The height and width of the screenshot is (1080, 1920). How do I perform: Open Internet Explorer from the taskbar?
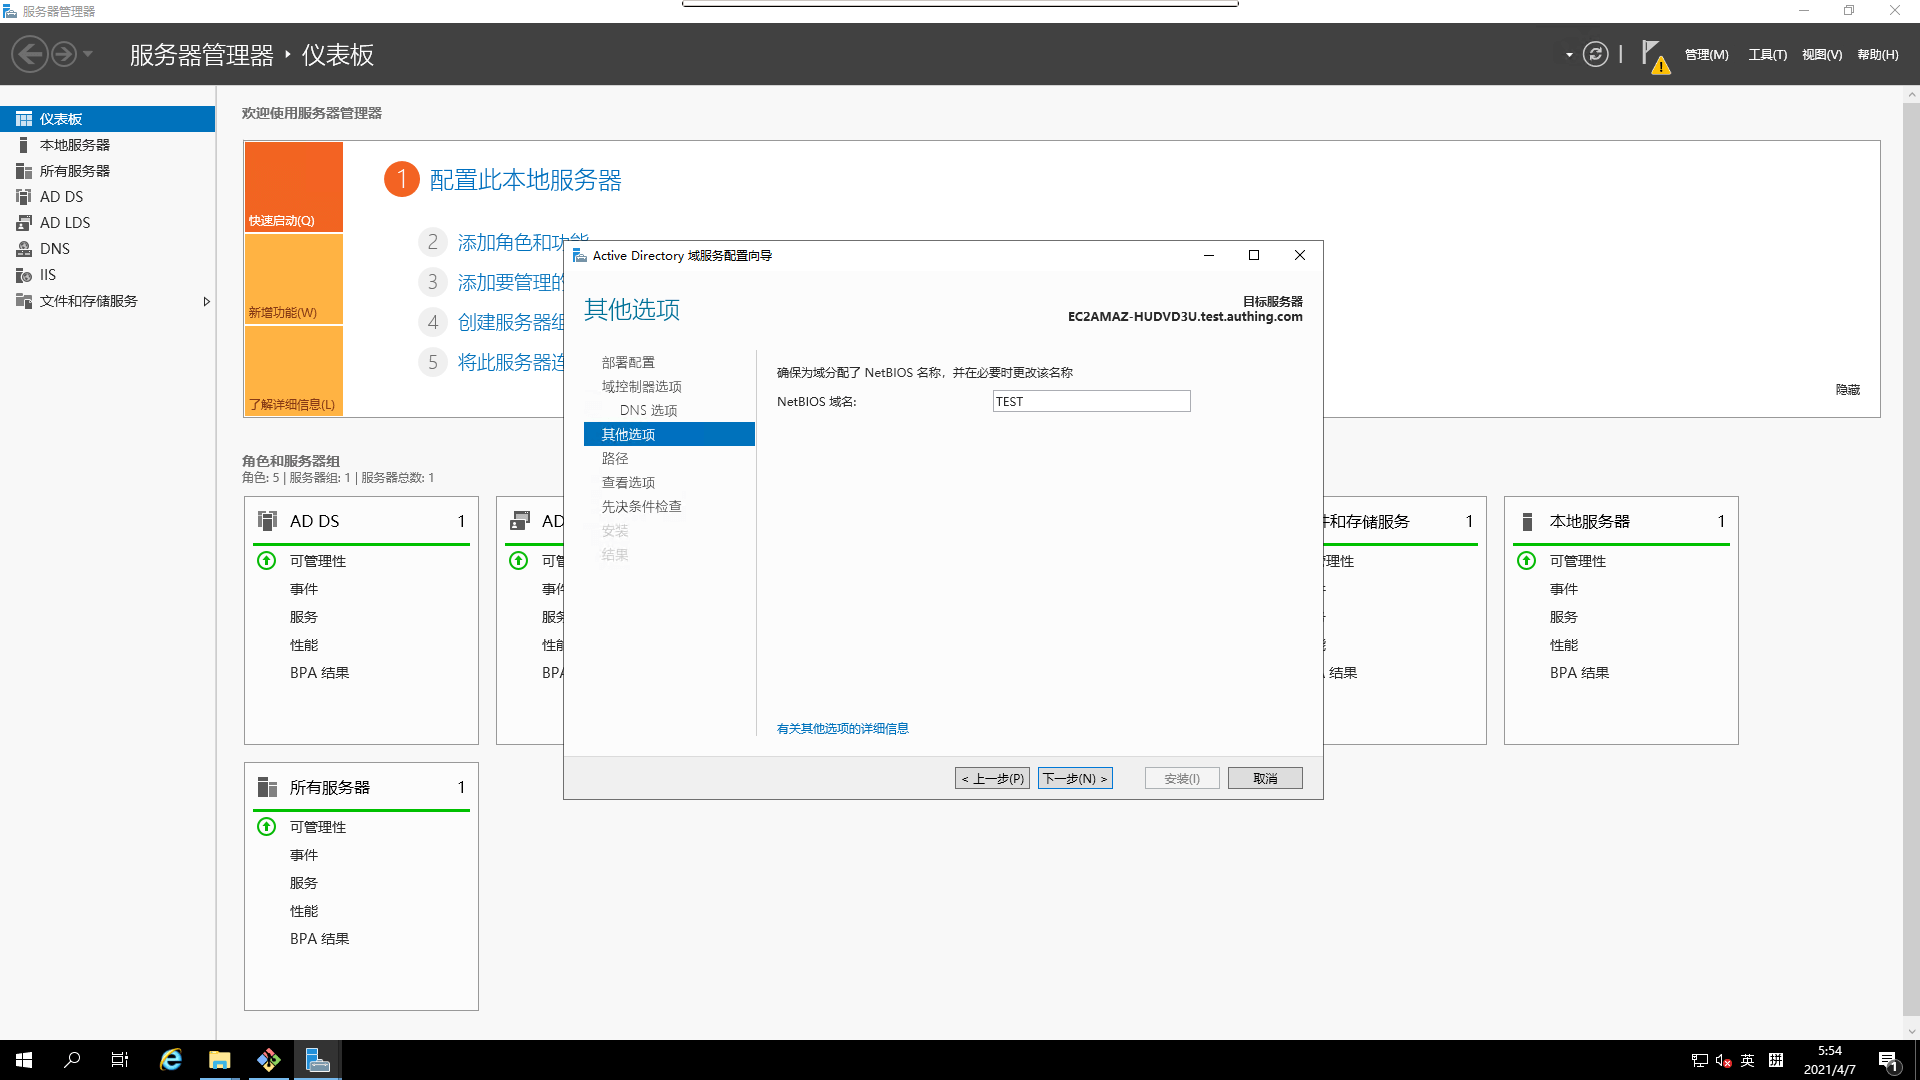point(171,1060)
